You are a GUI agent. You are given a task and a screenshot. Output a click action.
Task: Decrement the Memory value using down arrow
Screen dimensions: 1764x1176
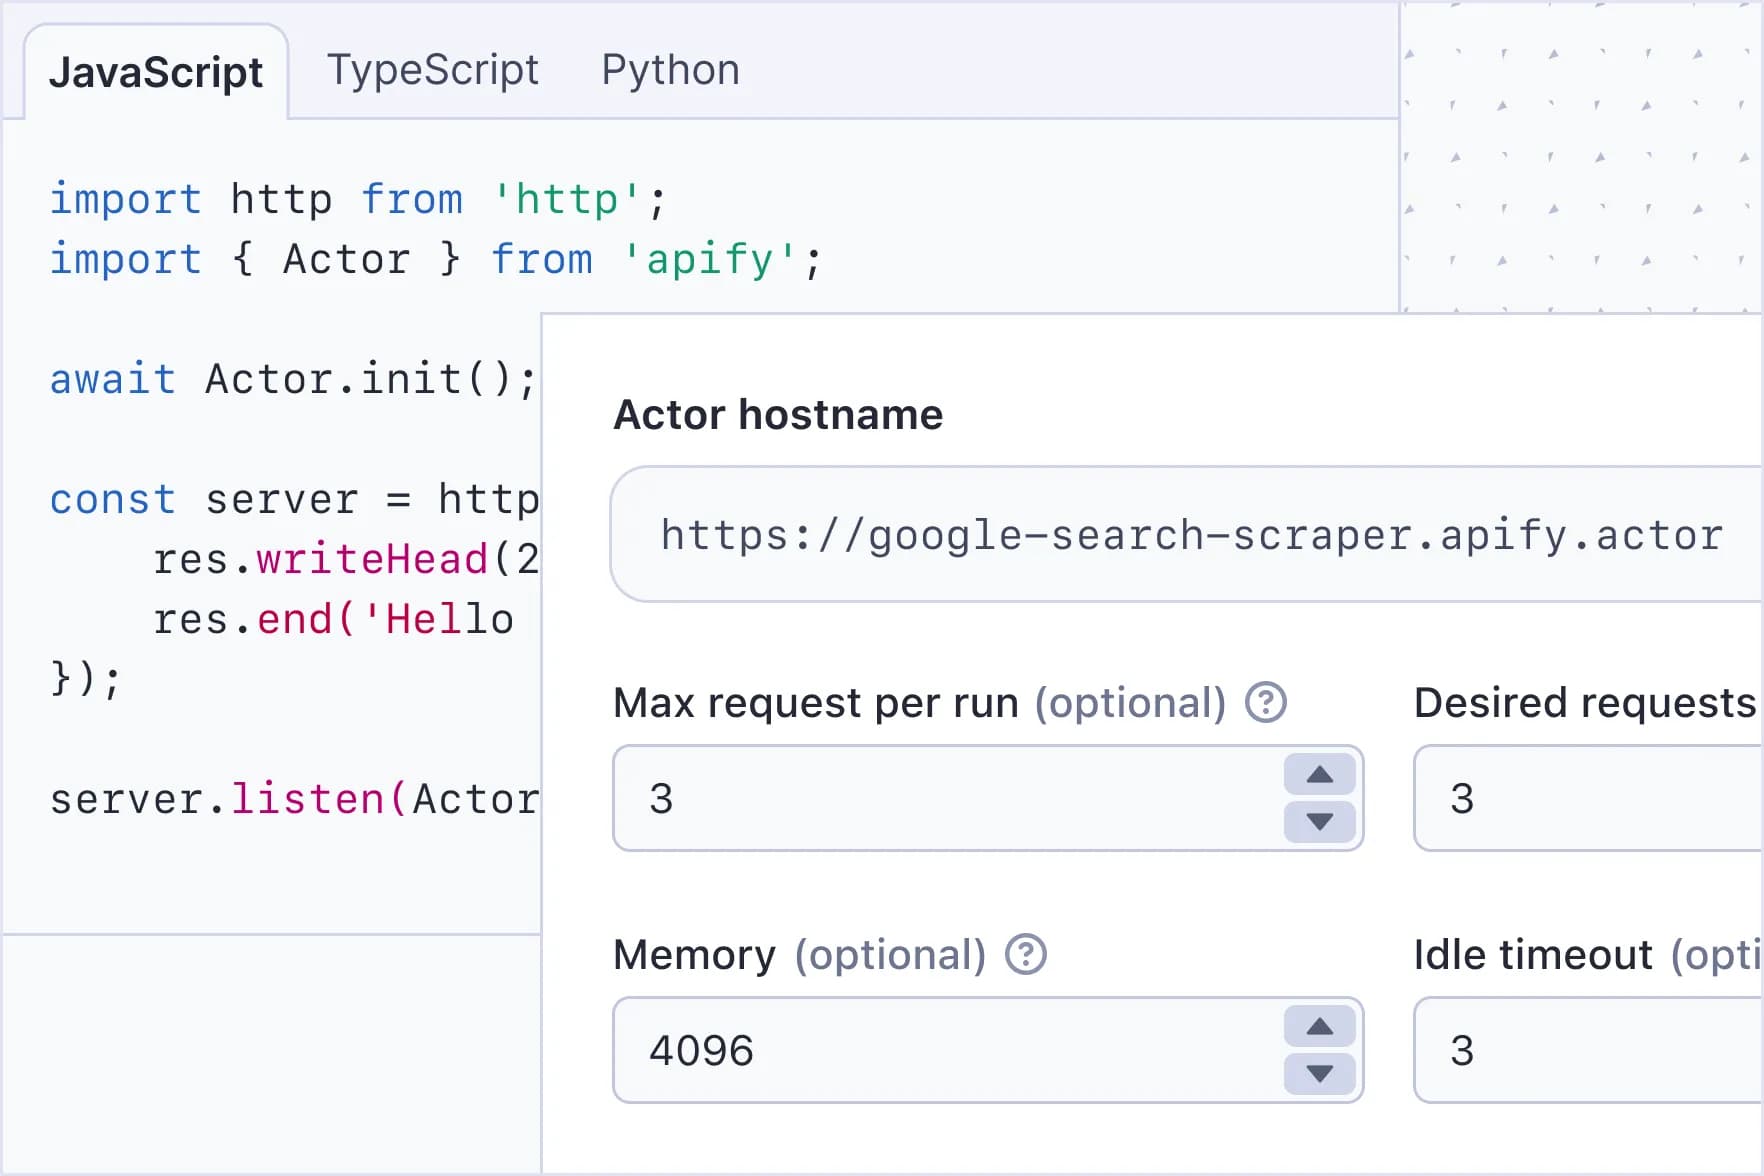[1319, 1074]
